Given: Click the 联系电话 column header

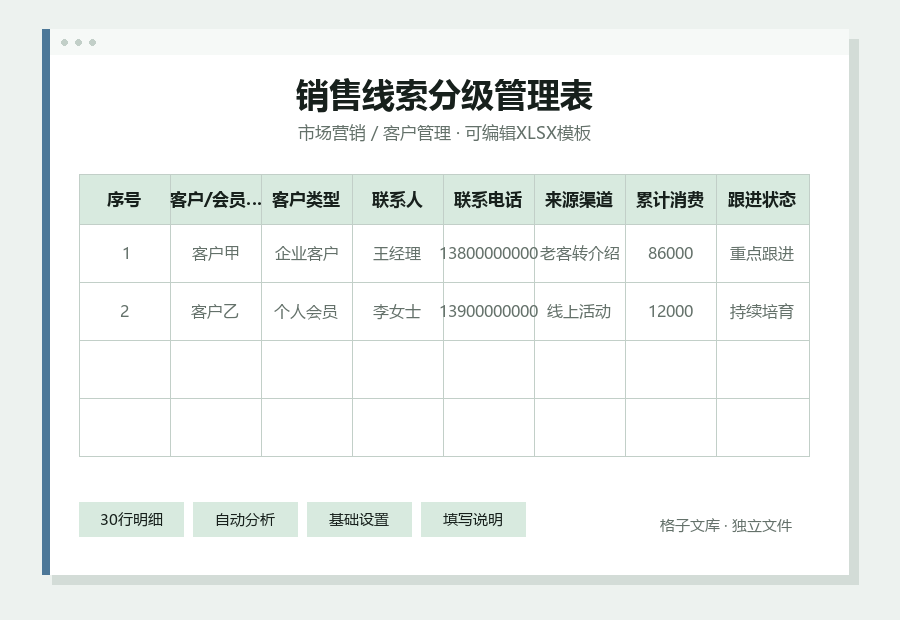Looking at the screenshot, I should tap(488, 200).
